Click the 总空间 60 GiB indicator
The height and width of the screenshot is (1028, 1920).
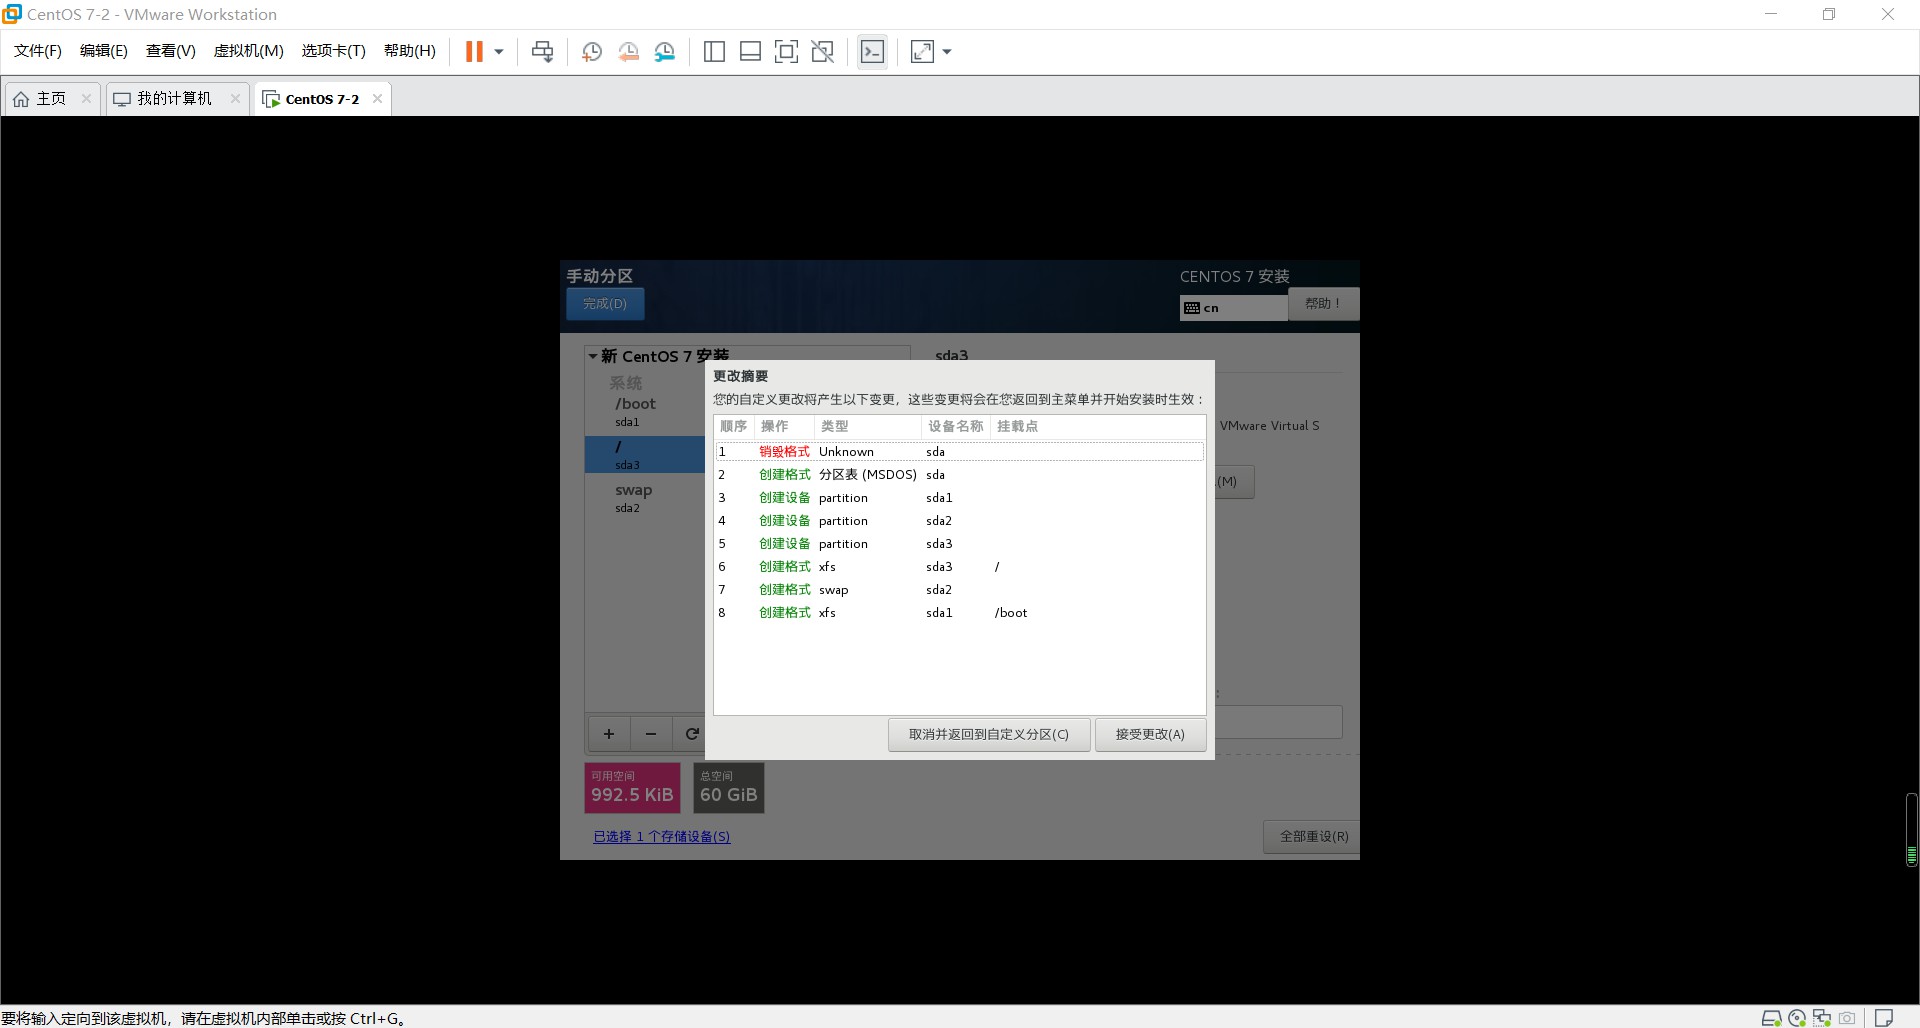[x=729, y=788]
